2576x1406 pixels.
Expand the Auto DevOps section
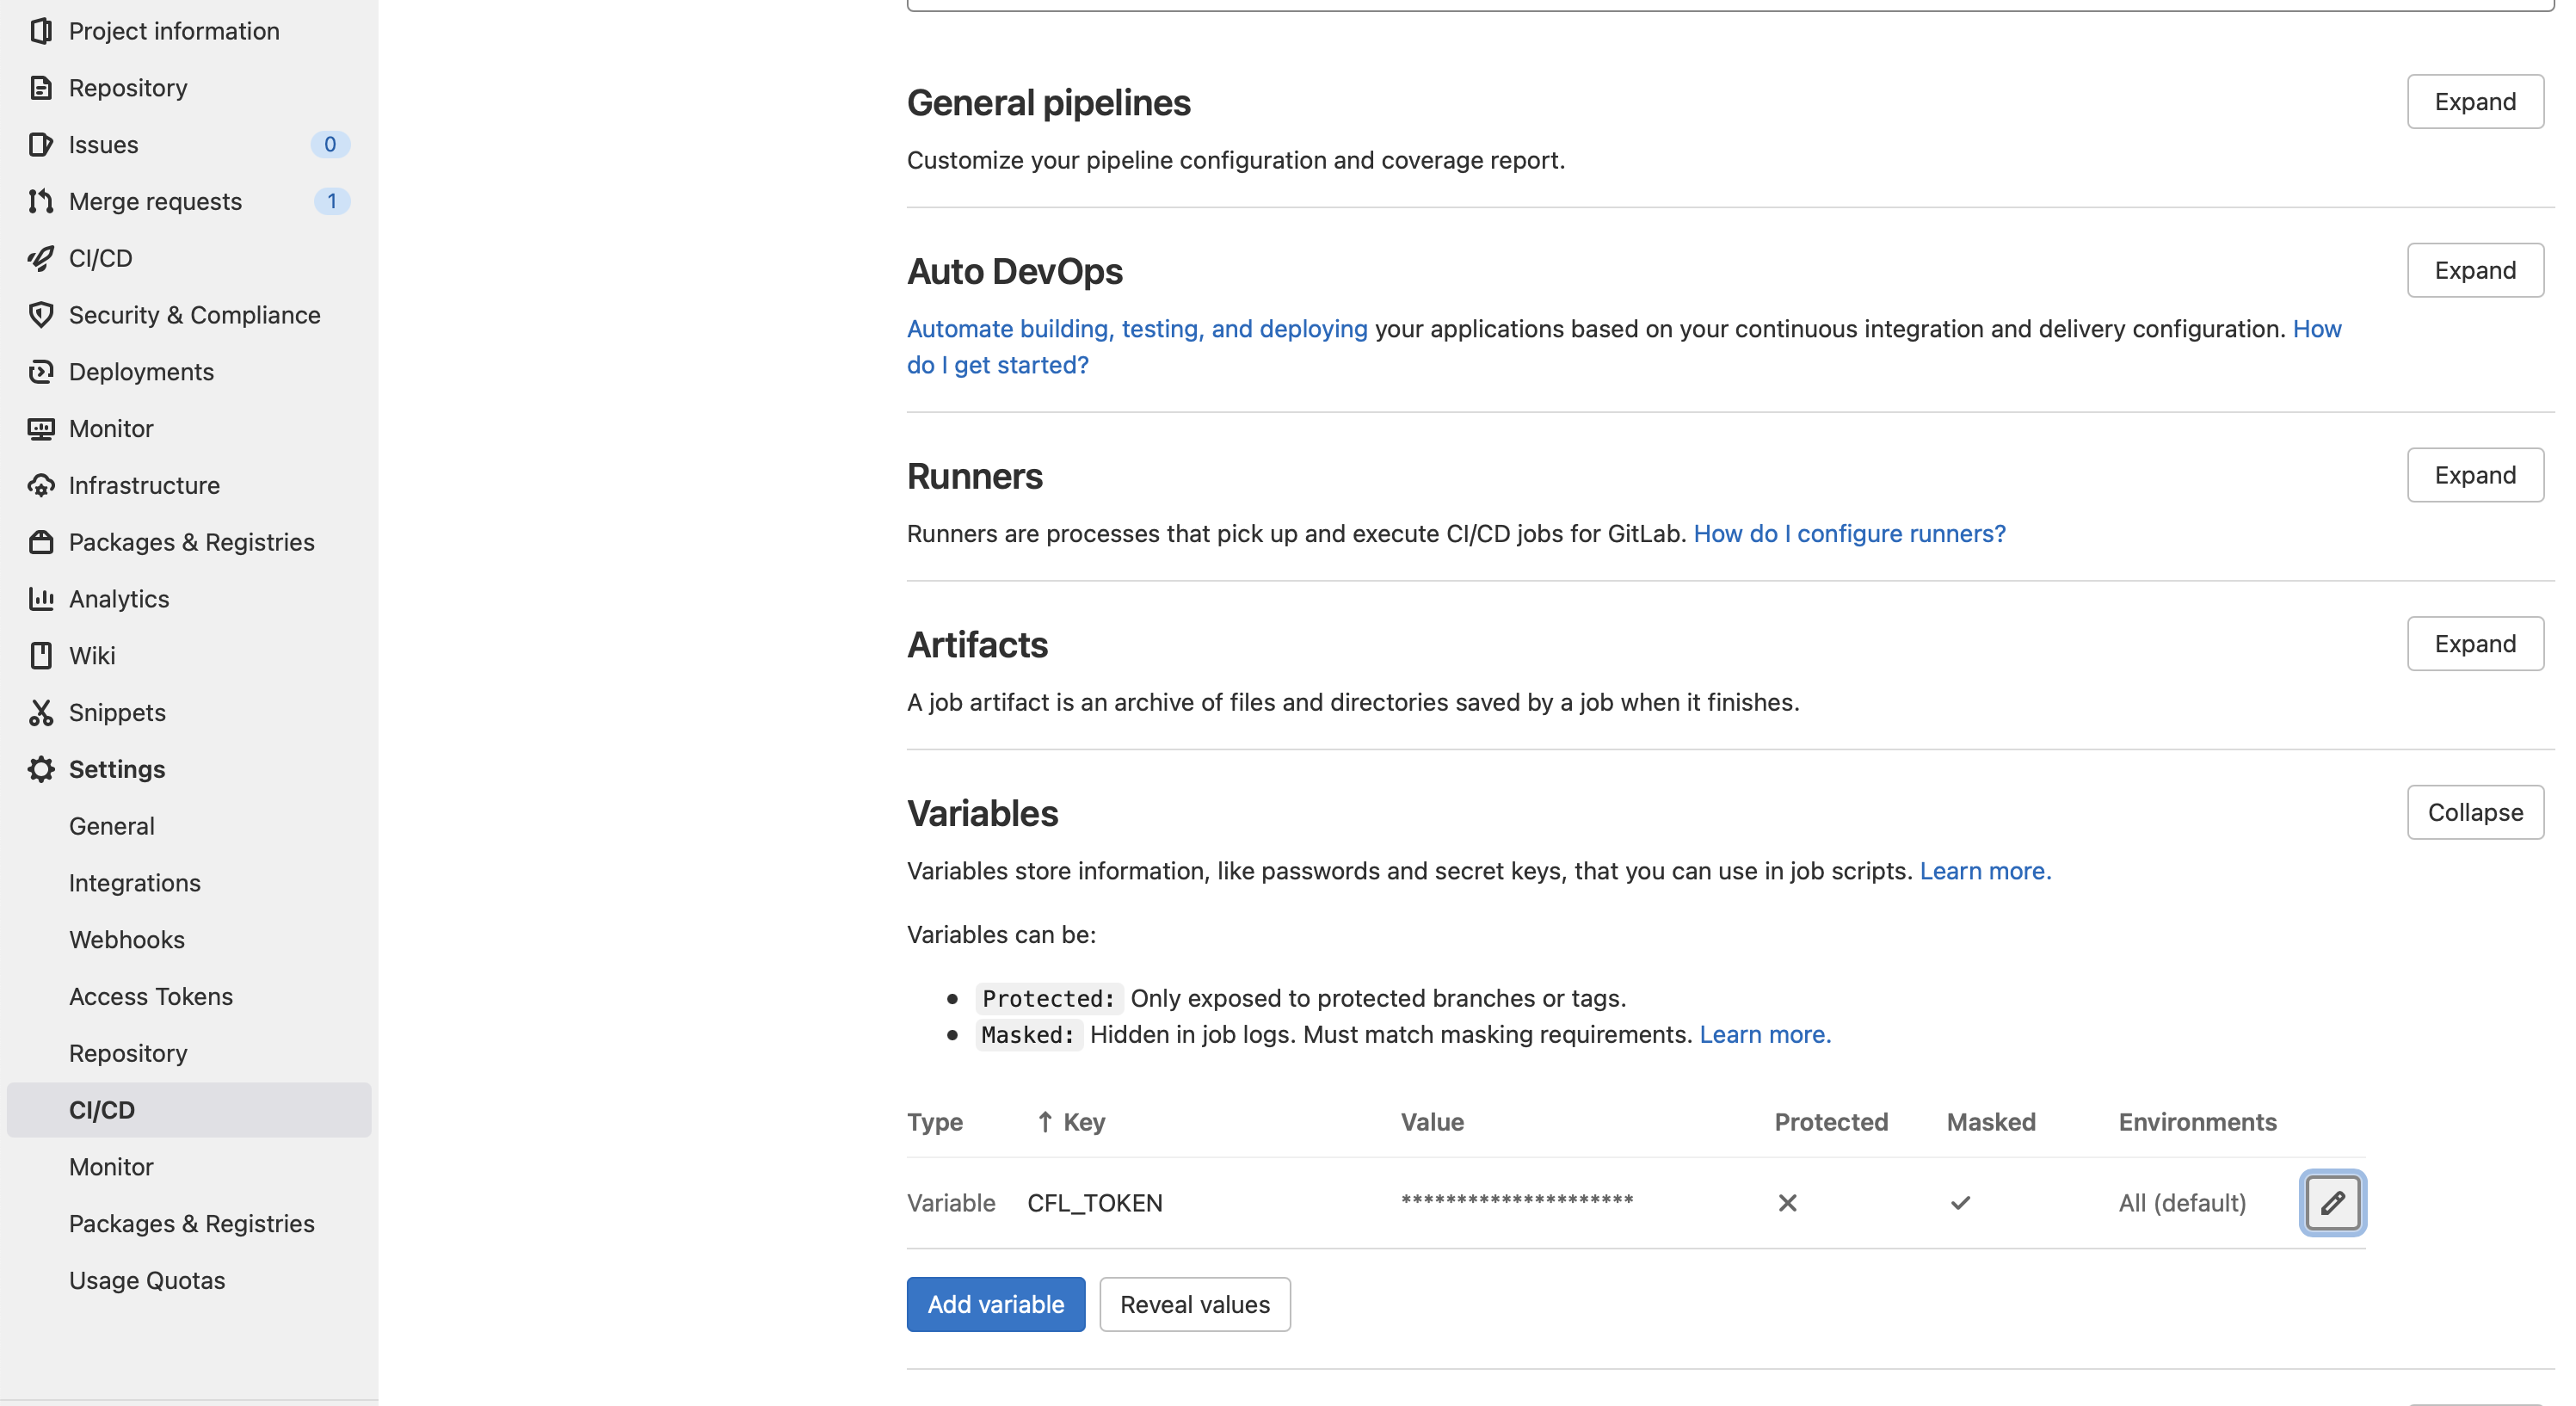coord(2474,270)
